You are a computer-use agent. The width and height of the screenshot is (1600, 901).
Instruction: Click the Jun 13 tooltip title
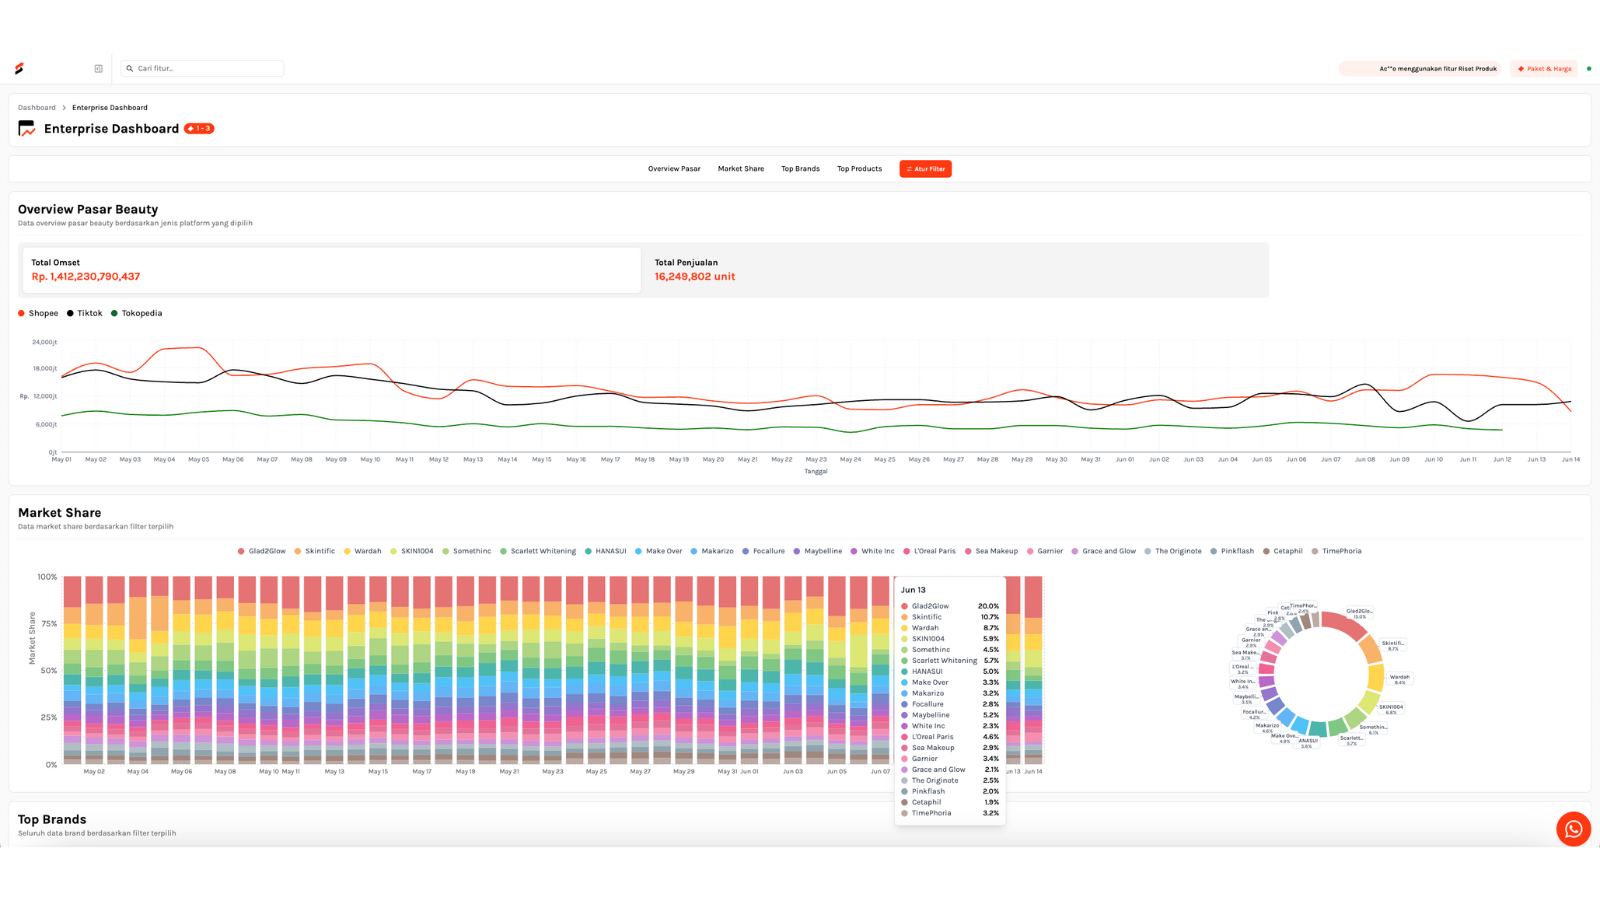(913, 590)
